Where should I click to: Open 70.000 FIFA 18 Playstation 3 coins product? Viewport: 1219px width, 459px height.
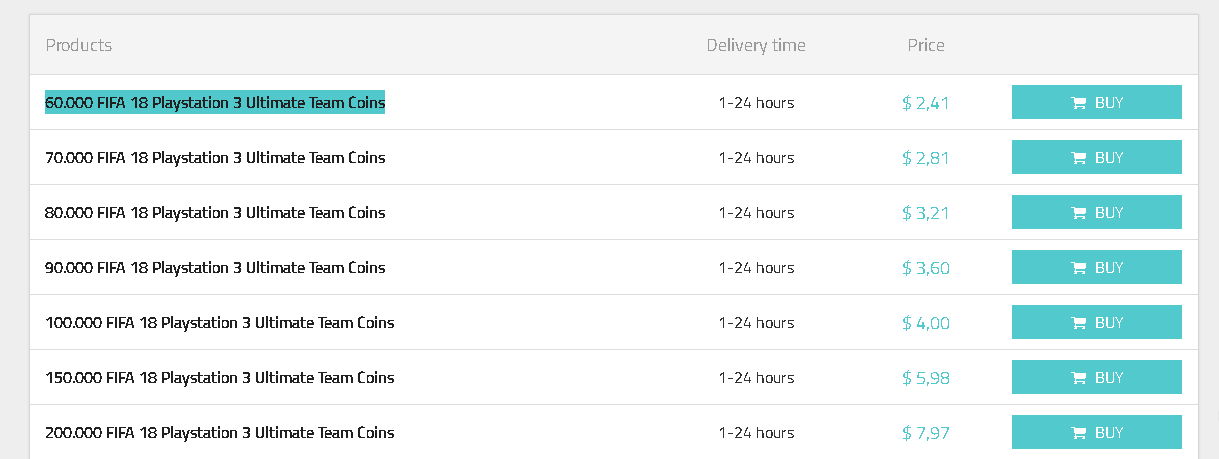[x=215, y=158]
